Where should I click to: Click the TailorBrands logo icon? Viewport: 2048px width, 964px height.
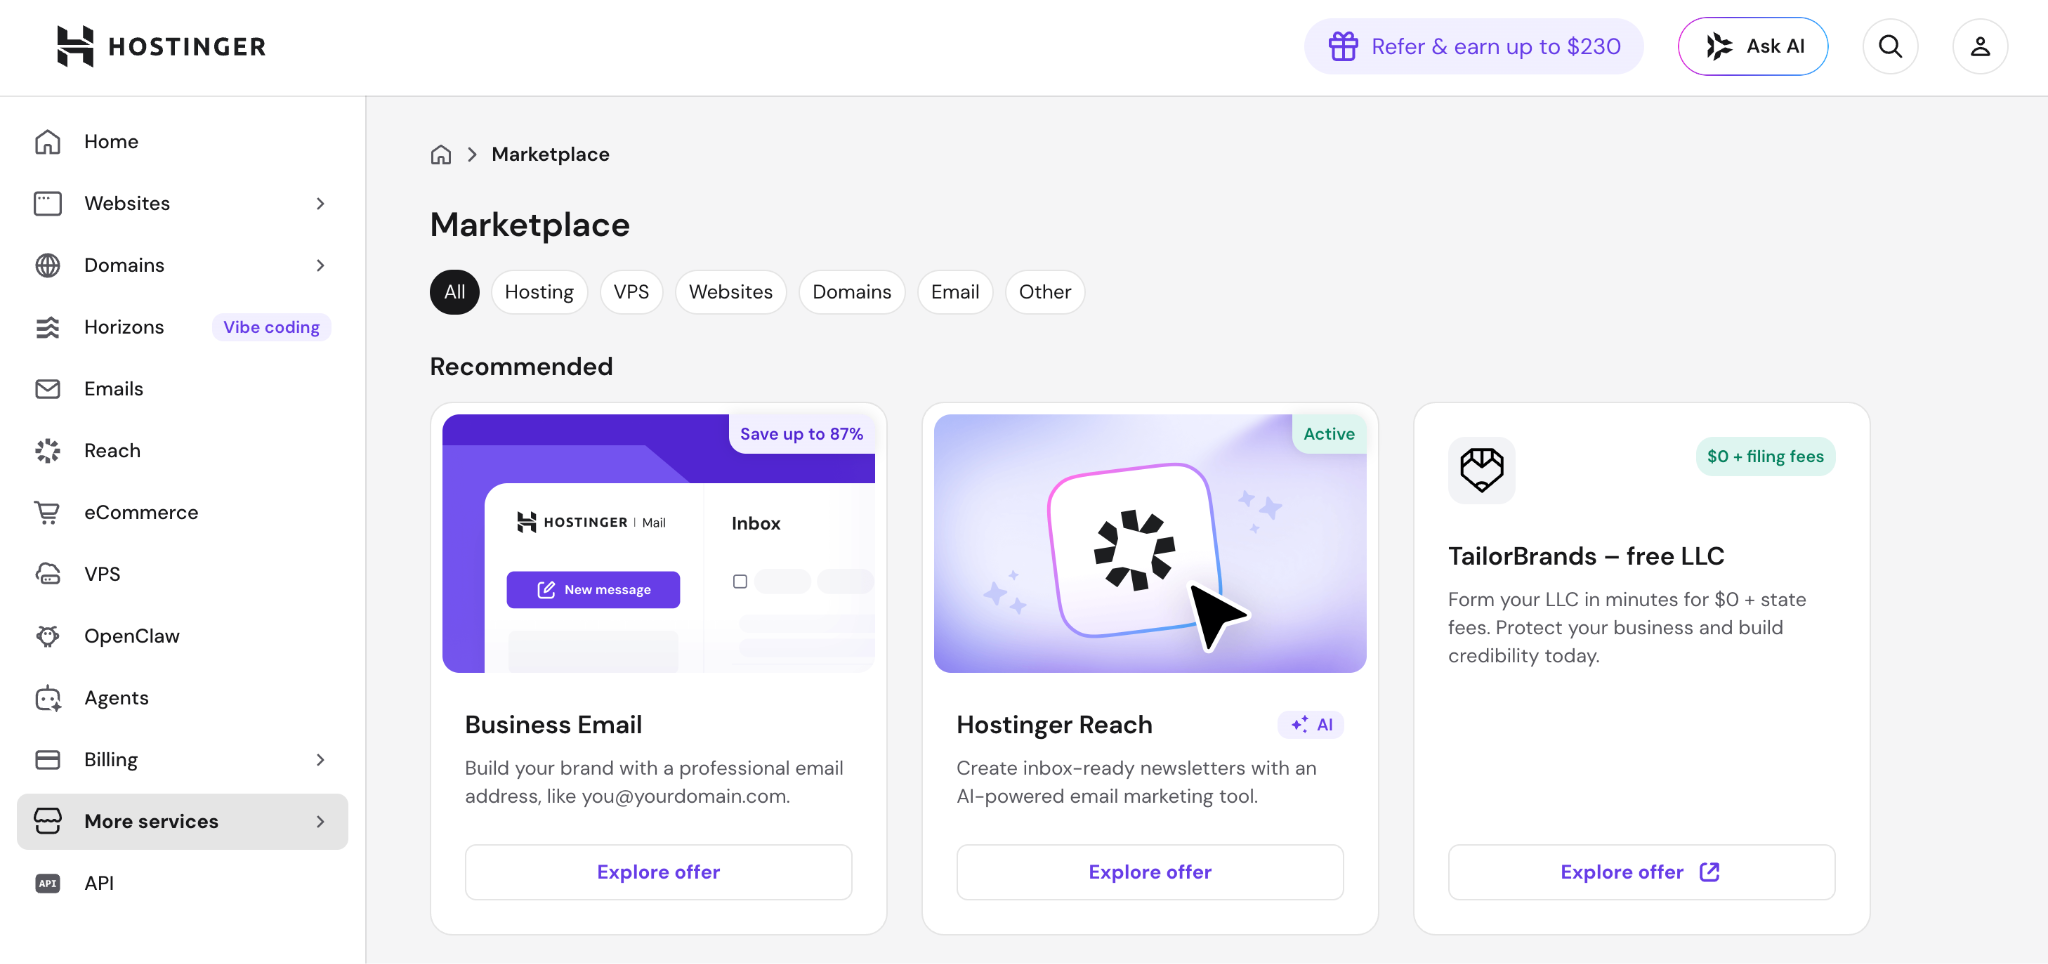coord(1482,470)
